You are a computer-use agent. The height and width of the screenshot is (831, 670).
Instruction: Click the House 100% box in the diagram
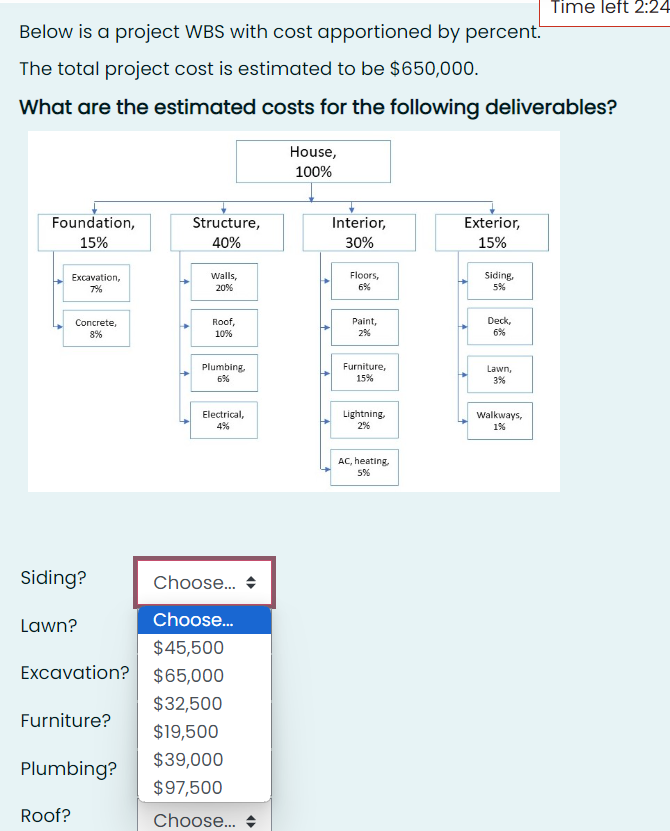[313, 161]
